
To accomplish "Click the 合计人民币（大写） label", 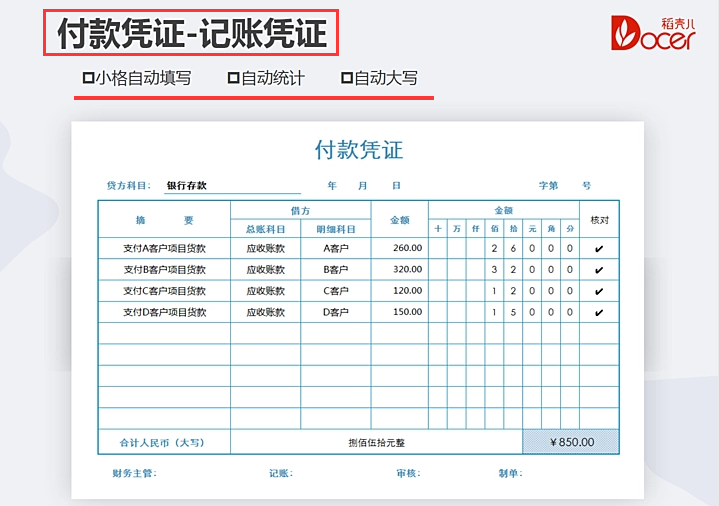I will pos(162,443).
